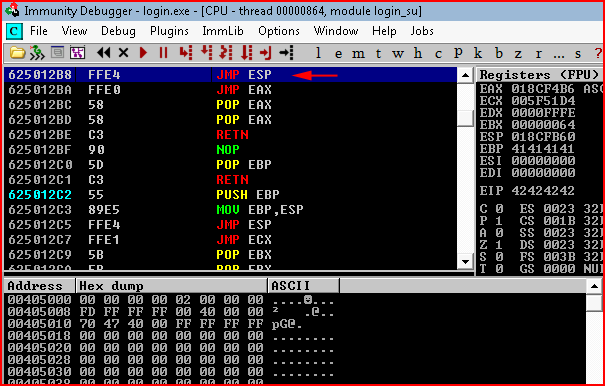Open the Plugins menu
Viewport: 605px width, 386px height.
click(x=169, y=31)
